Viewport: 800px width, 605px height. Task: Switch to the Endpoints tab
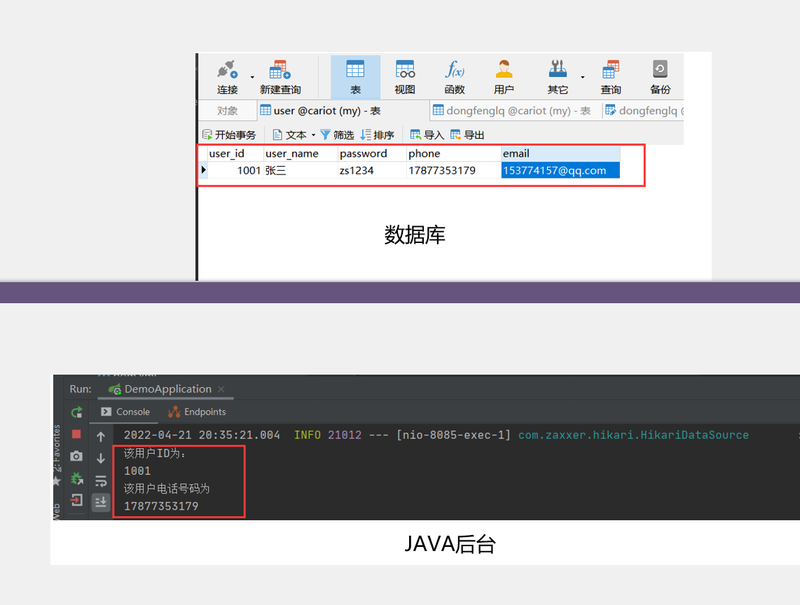197,412
